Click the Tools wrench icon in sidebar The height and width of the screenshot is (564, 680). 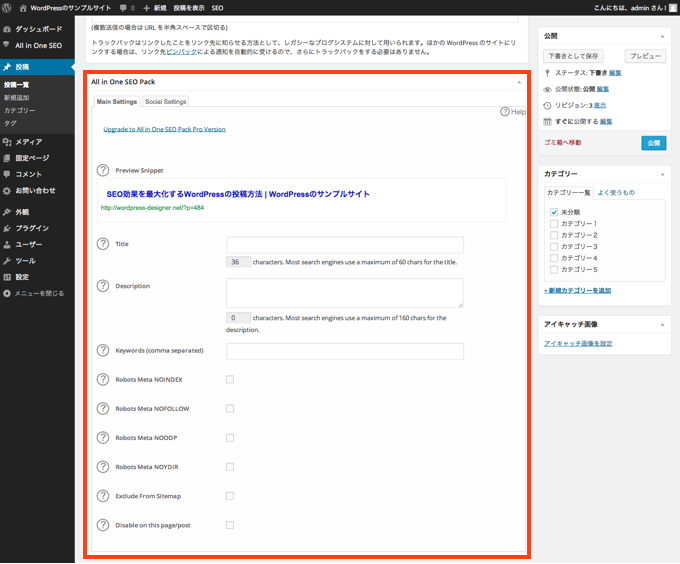tap(7, 261)
